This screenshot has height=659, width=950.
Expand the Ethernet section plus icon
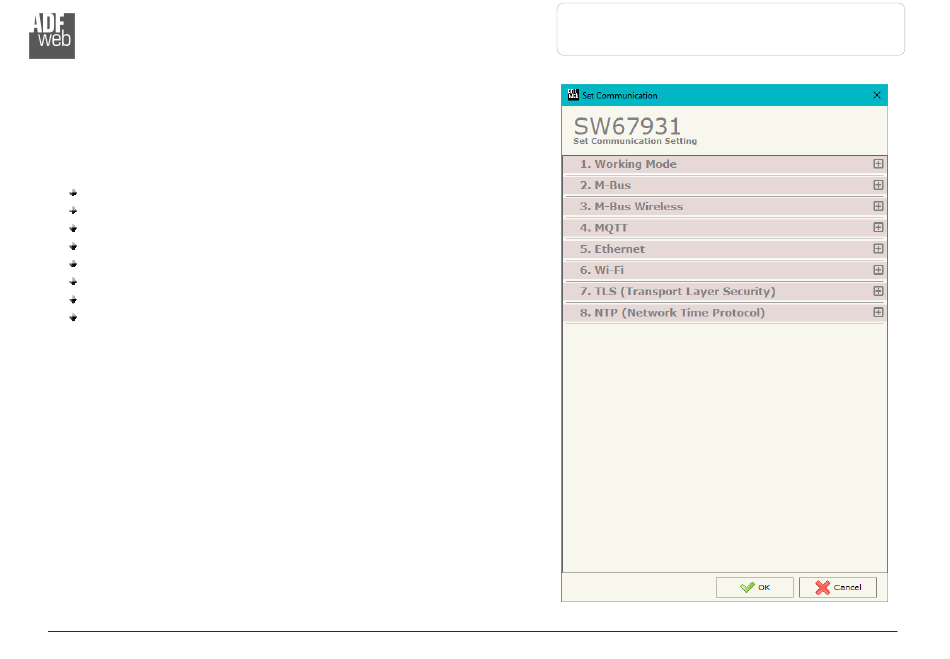(878, 249)
